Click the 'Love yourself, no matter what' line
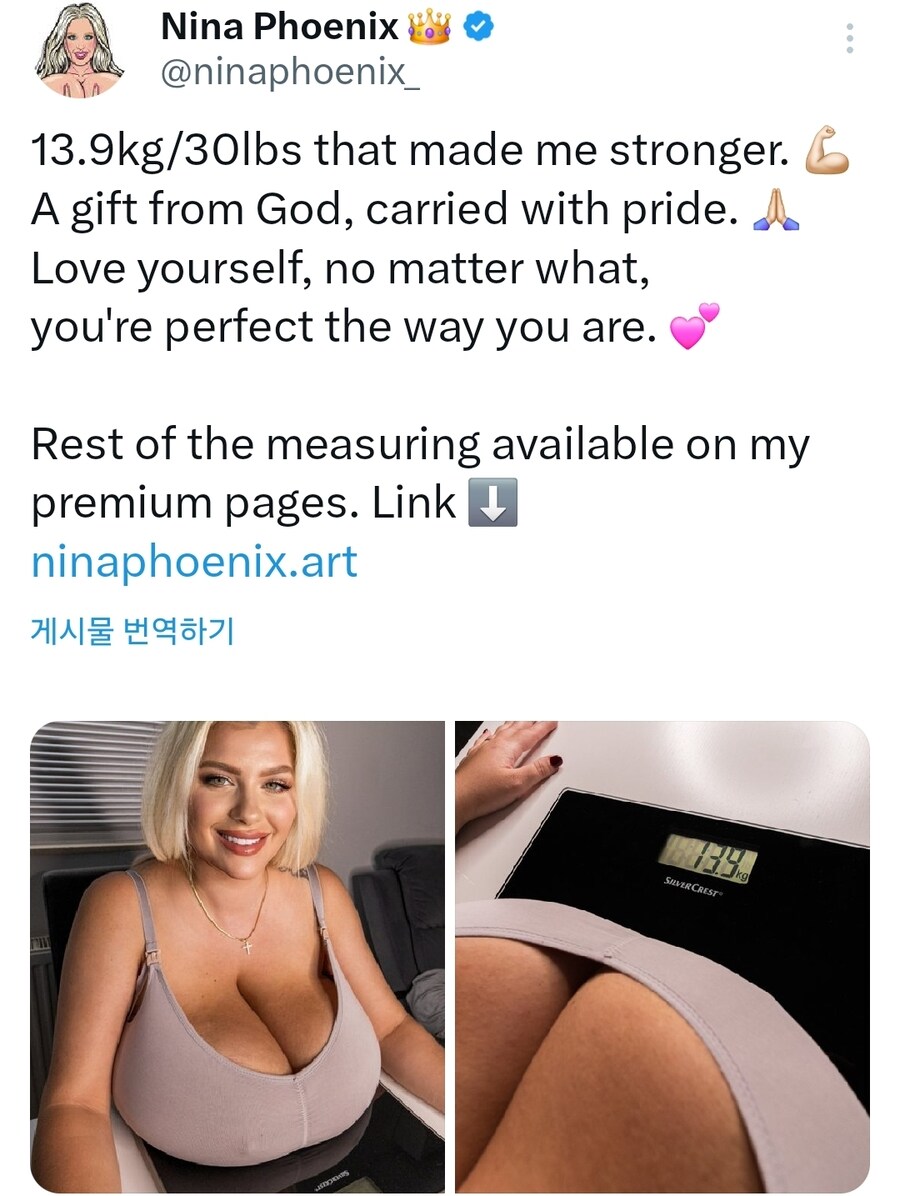Screen dimensions: 900x1196 point(340,268)
